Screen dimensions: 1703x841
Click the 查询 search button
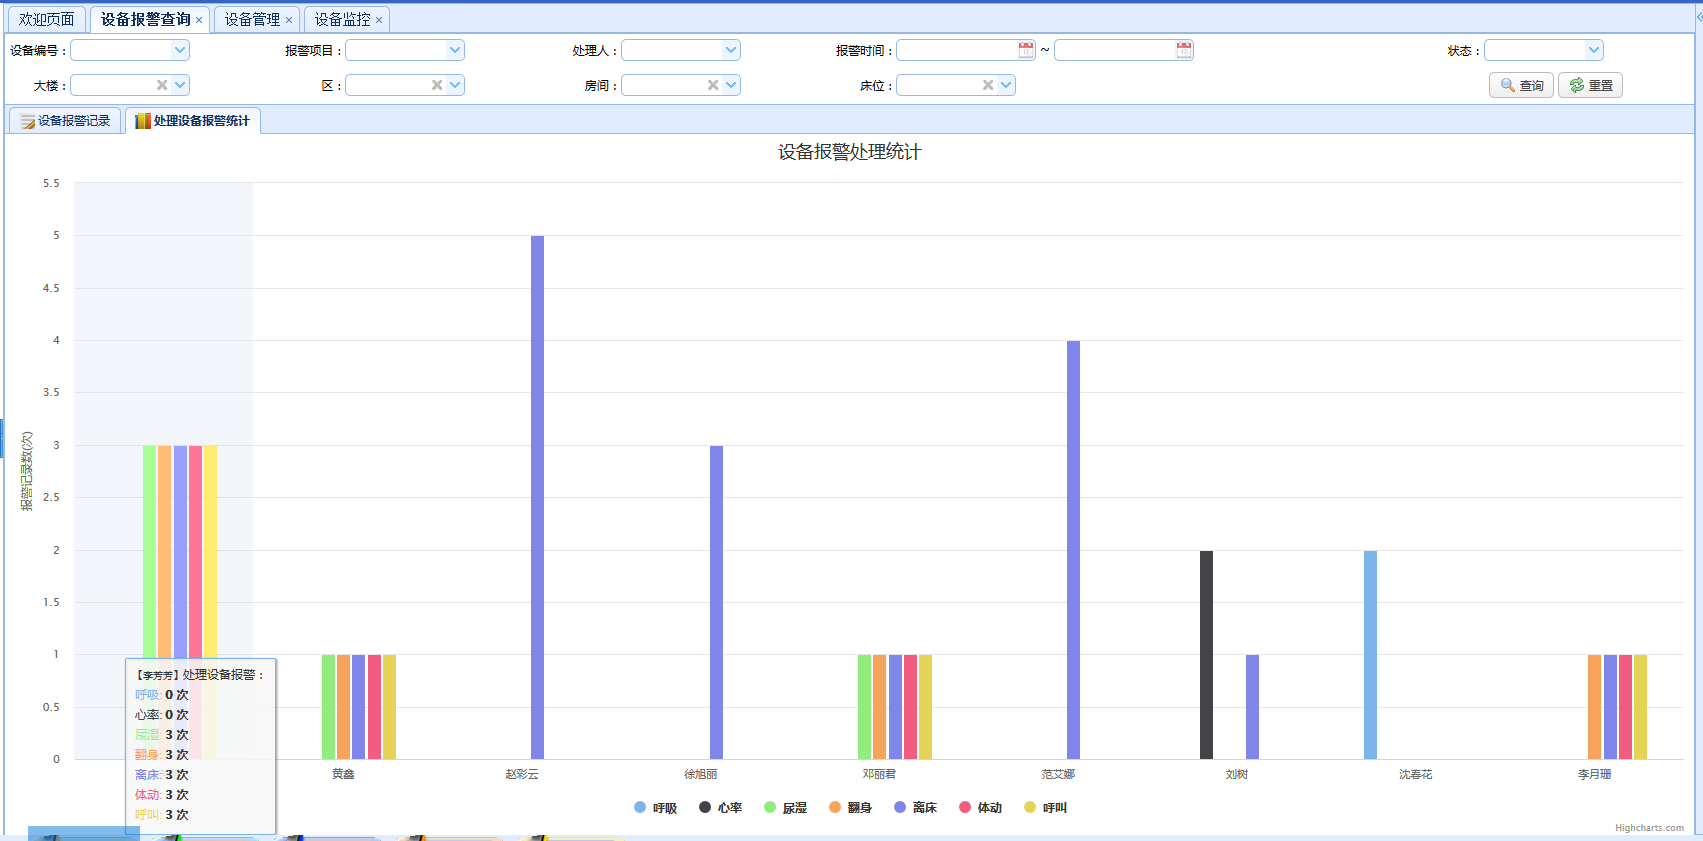coord(1521,86)
